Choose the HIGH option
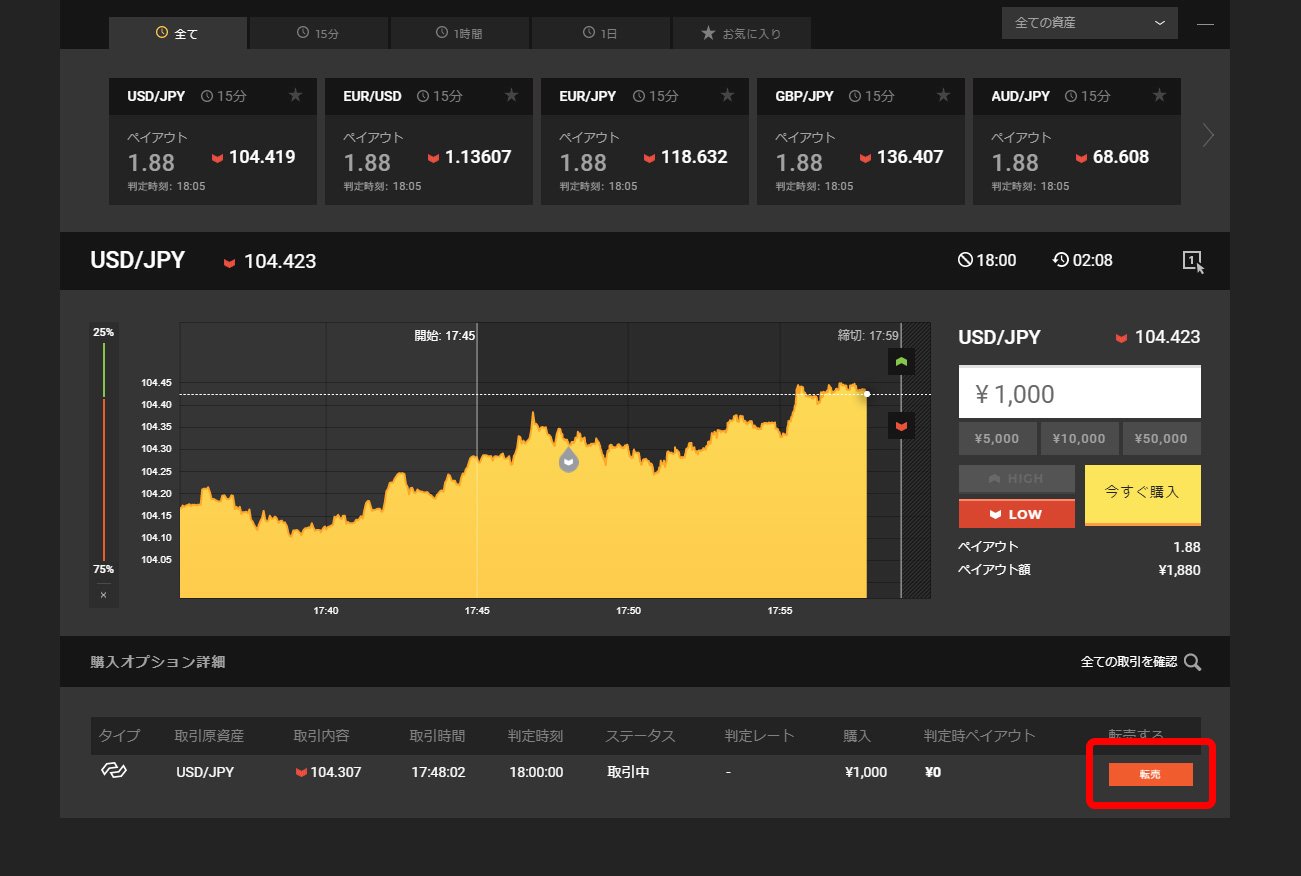This screenshot has width=1301, height=876. (x=1017, y=479)
